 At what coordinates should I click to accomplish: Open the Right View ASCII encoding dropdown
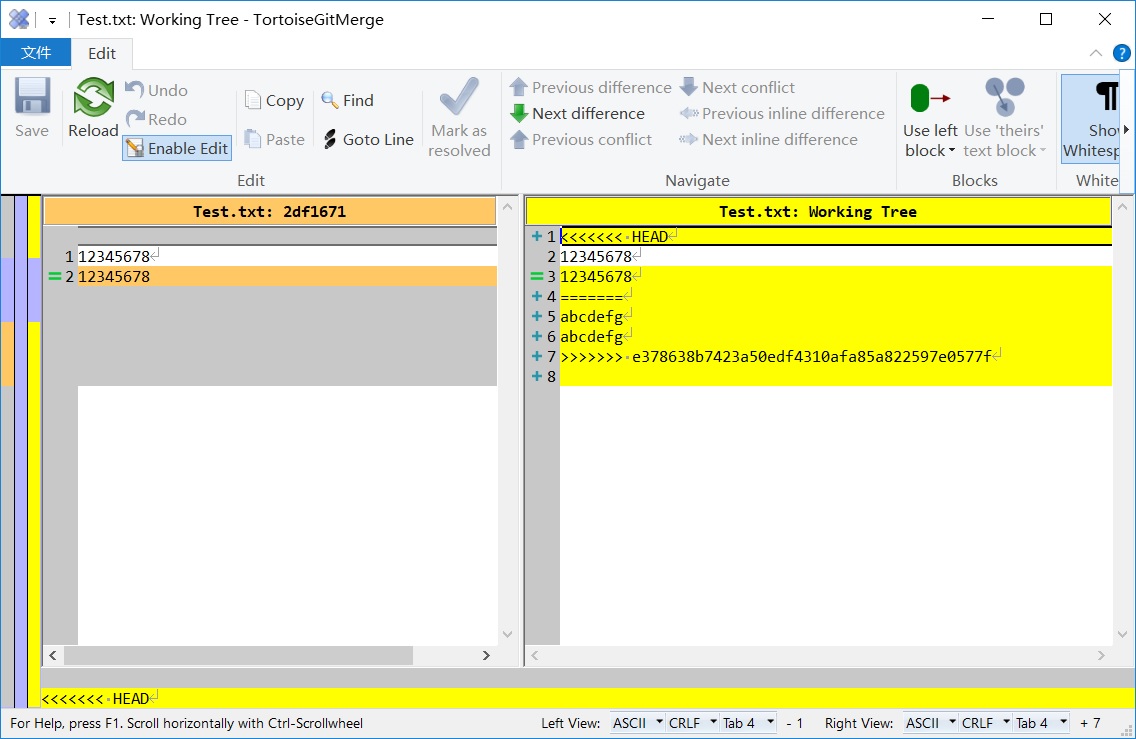point(931,723)
